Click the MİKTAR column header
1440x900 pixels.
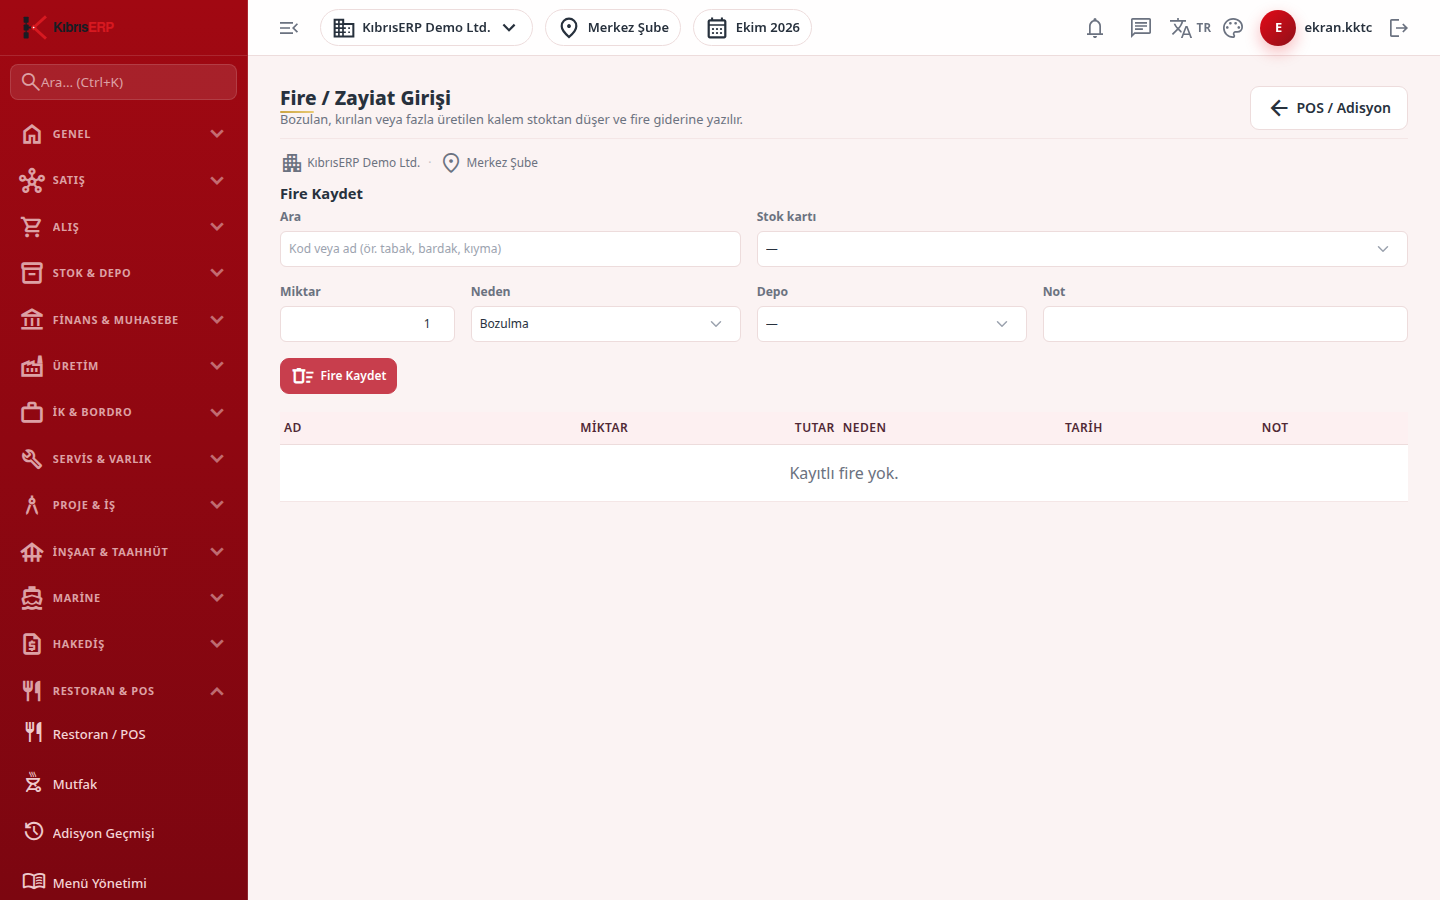604,428
